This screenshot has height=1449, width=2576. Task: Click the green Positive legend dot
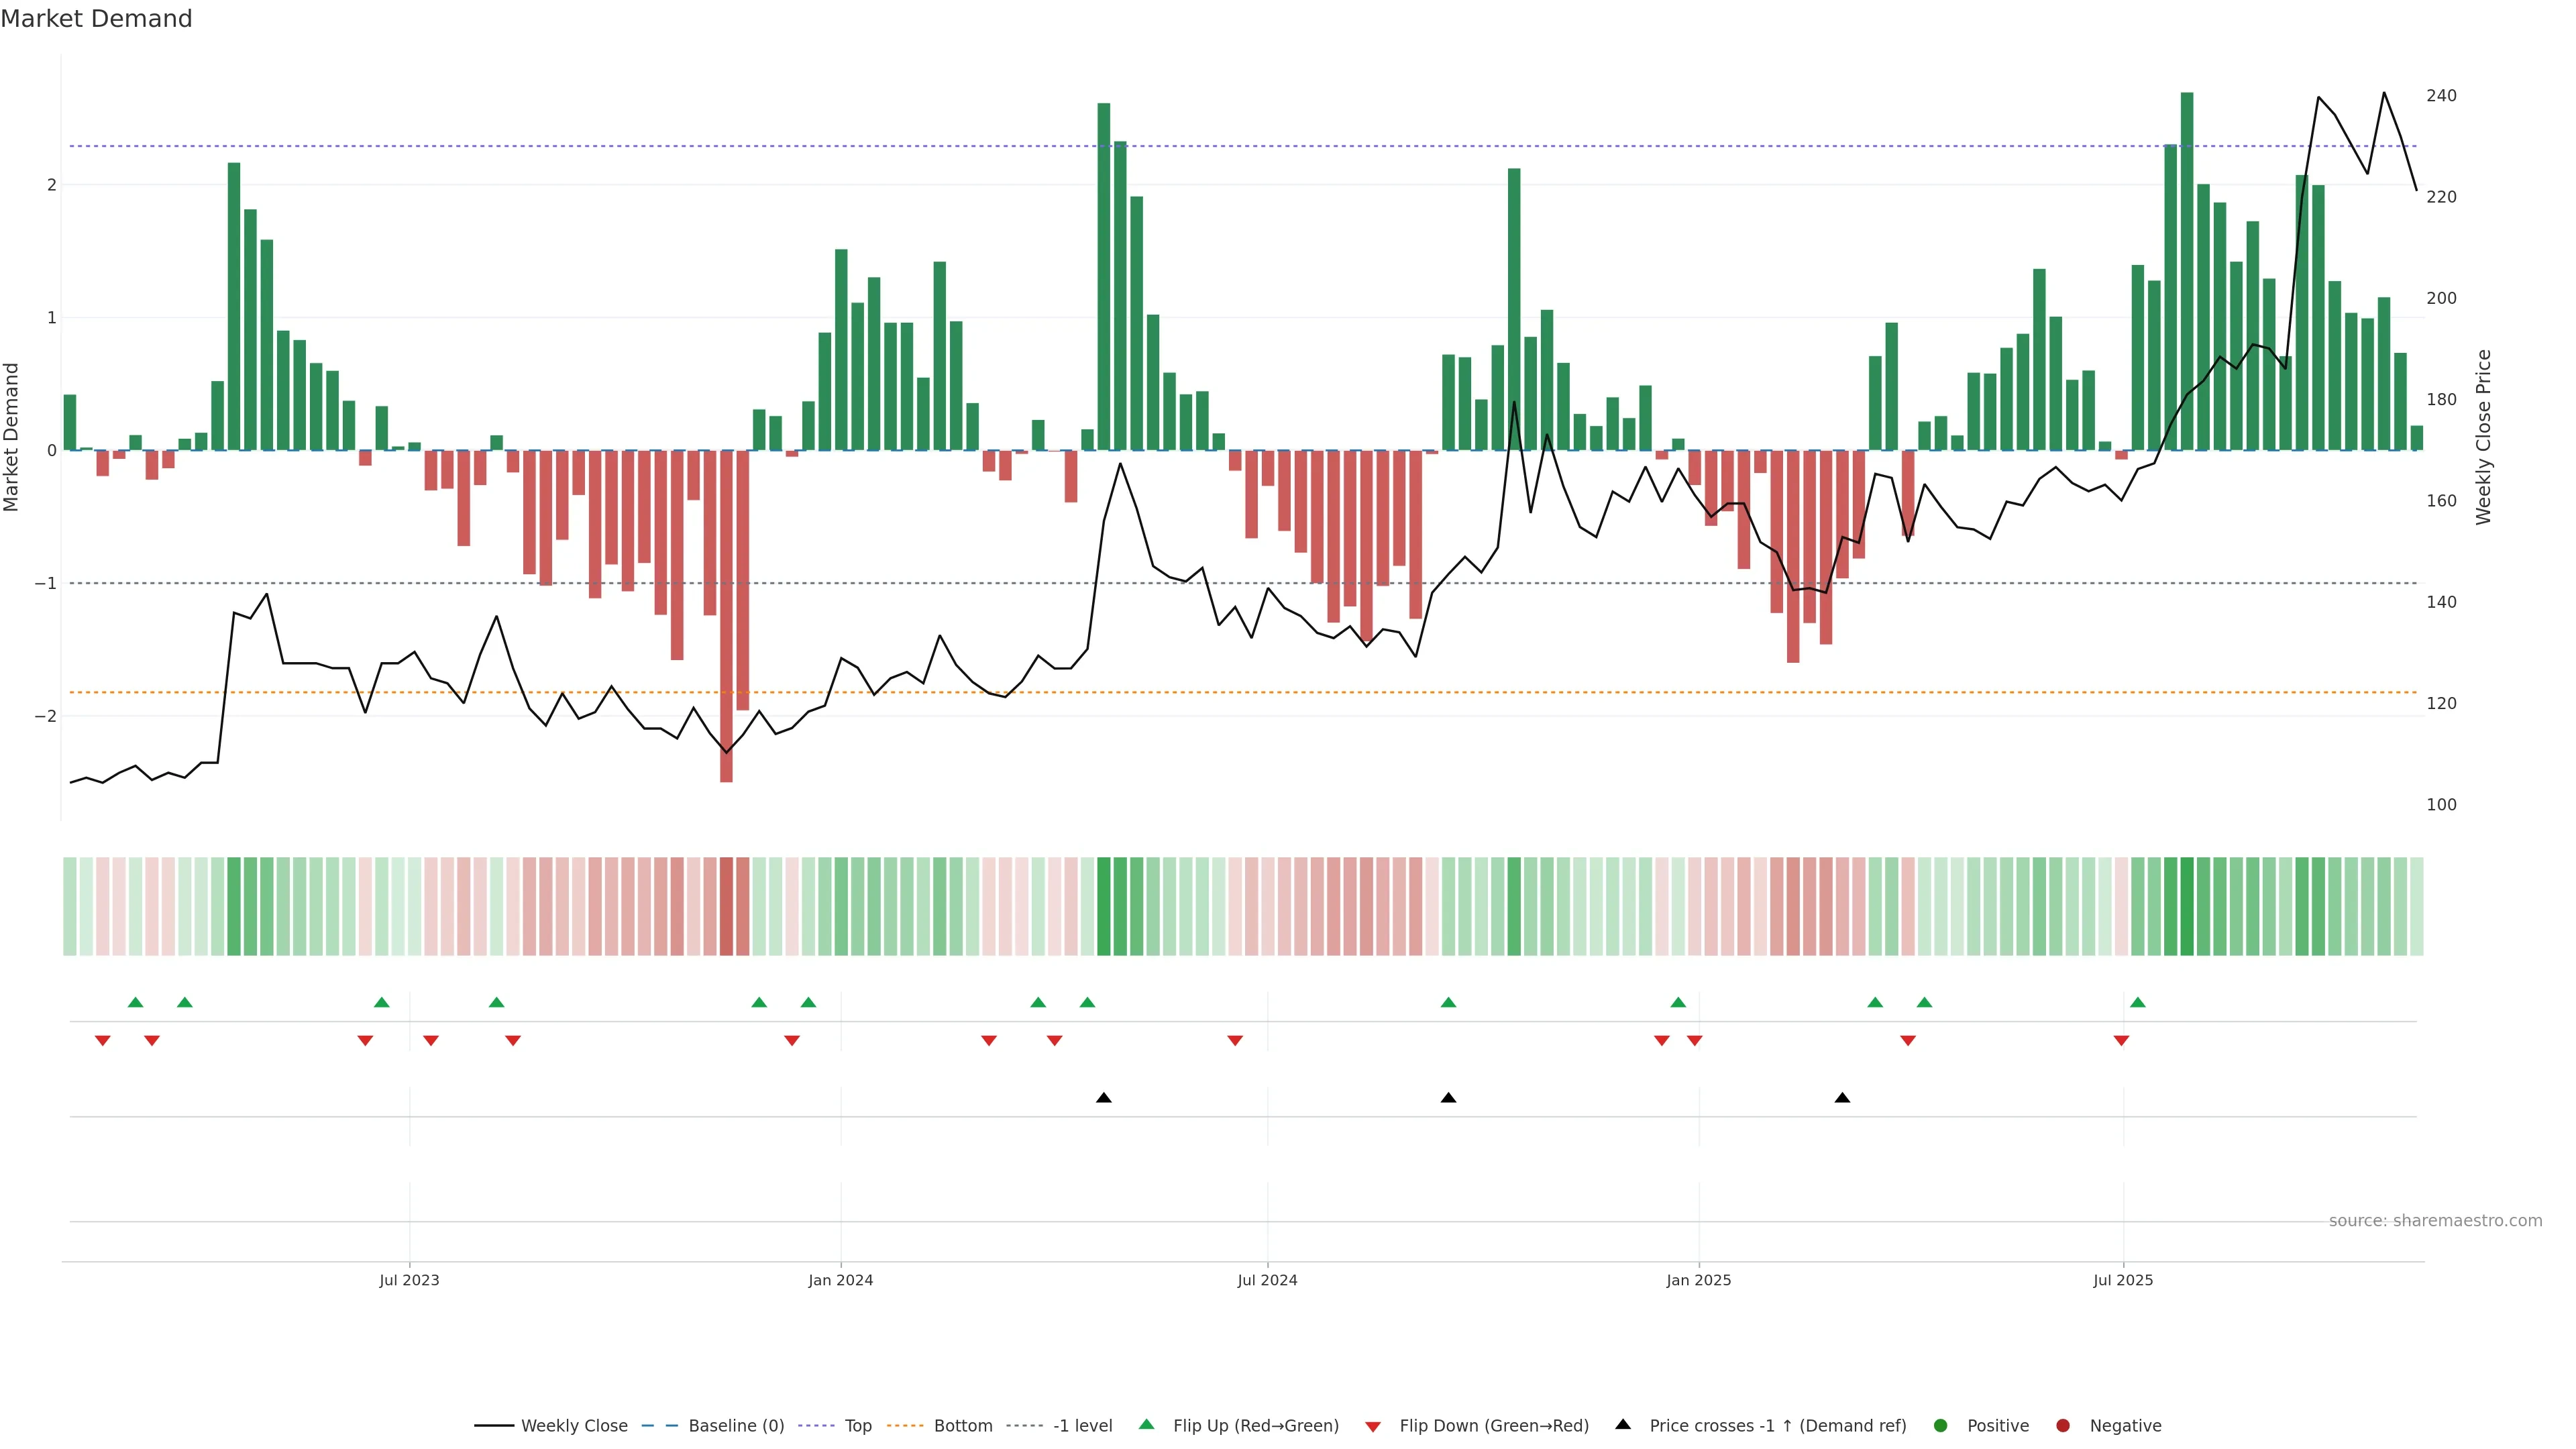click(x=1941, y=1426)
